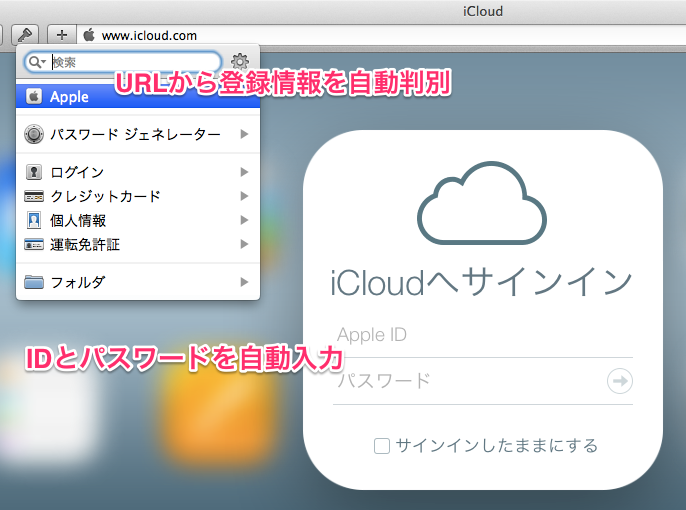Expand the 個人情報 submenu arrow

click(245, 220)
